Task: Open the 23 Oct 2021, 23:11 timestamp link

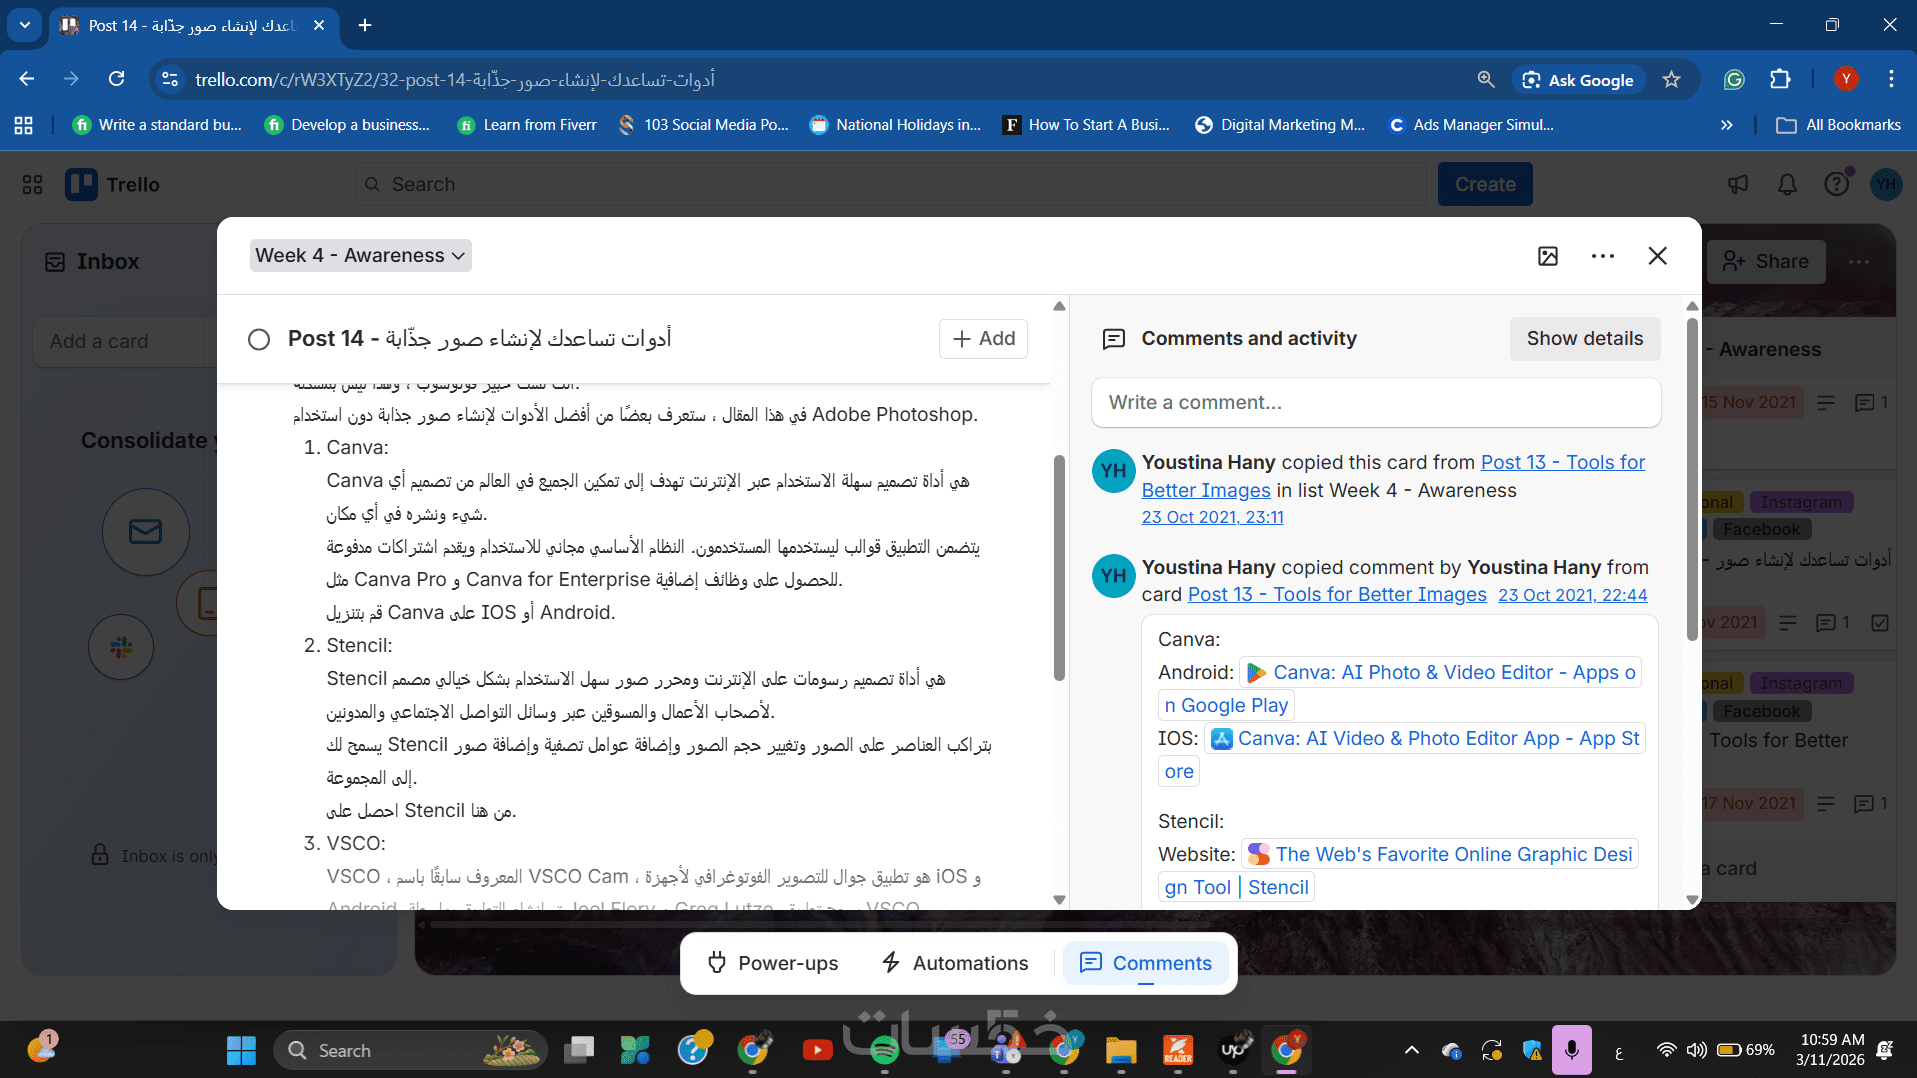Action: tap(1213, 517)
